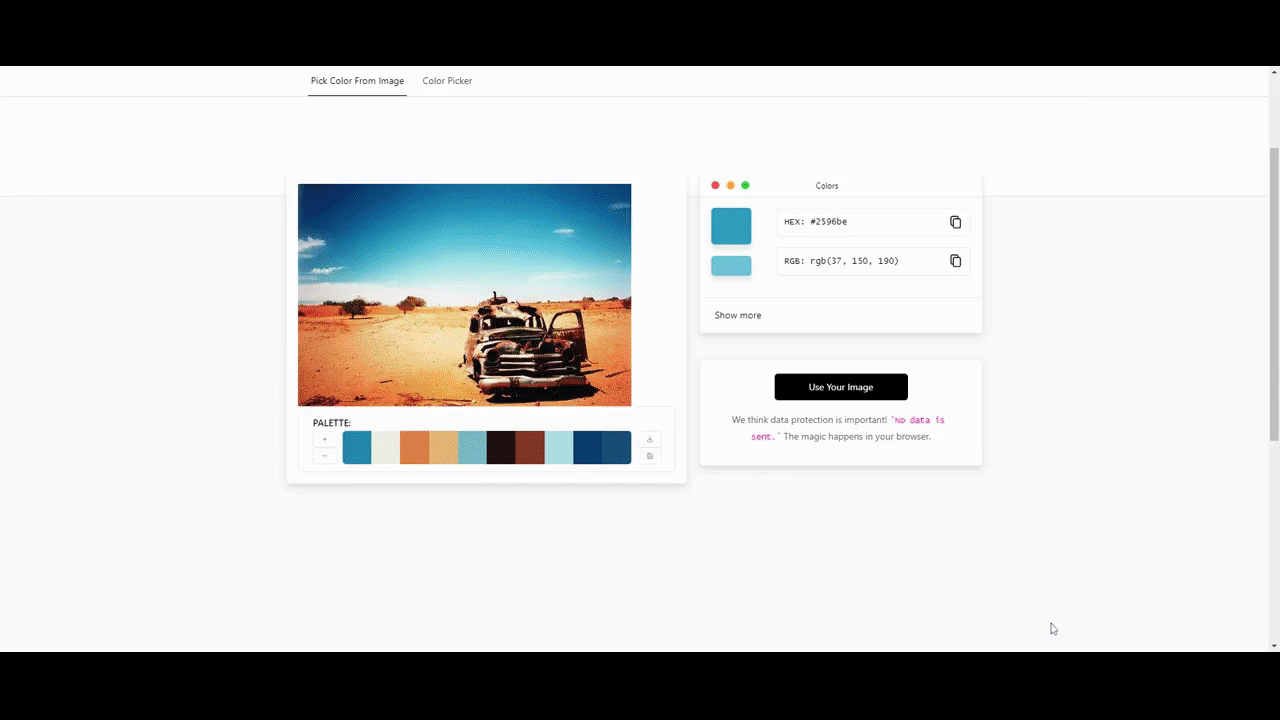Select the off-white palette swatch
The image size is (1280, 720).
coord(386,448)
